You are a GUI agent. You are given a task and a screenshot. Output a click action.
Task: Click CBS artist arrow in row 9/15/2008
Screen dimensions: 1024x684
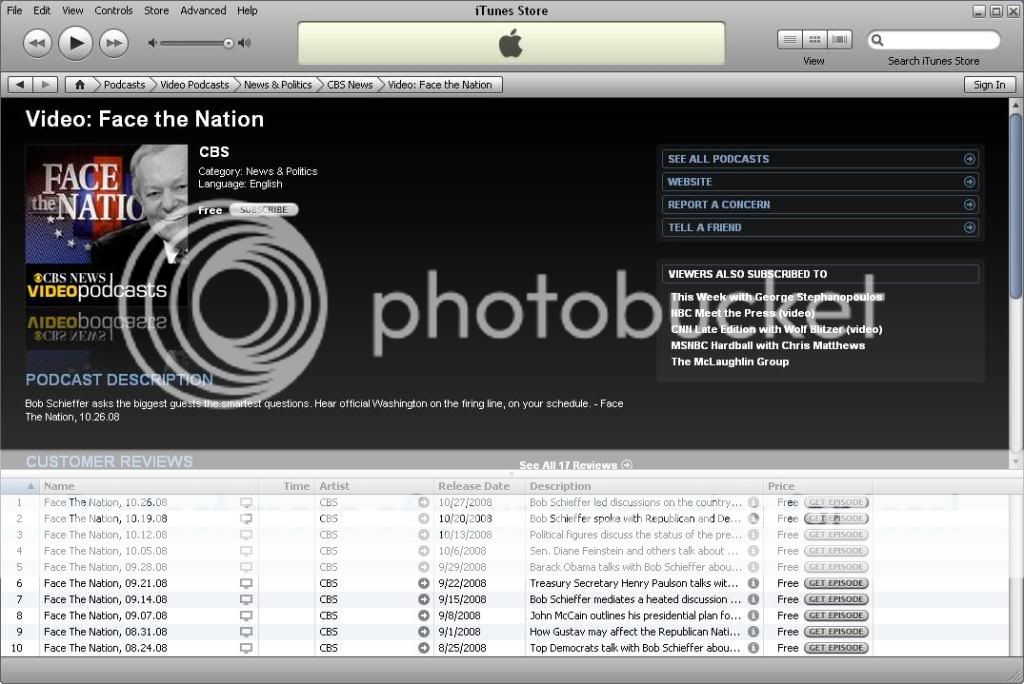(424, 599)
